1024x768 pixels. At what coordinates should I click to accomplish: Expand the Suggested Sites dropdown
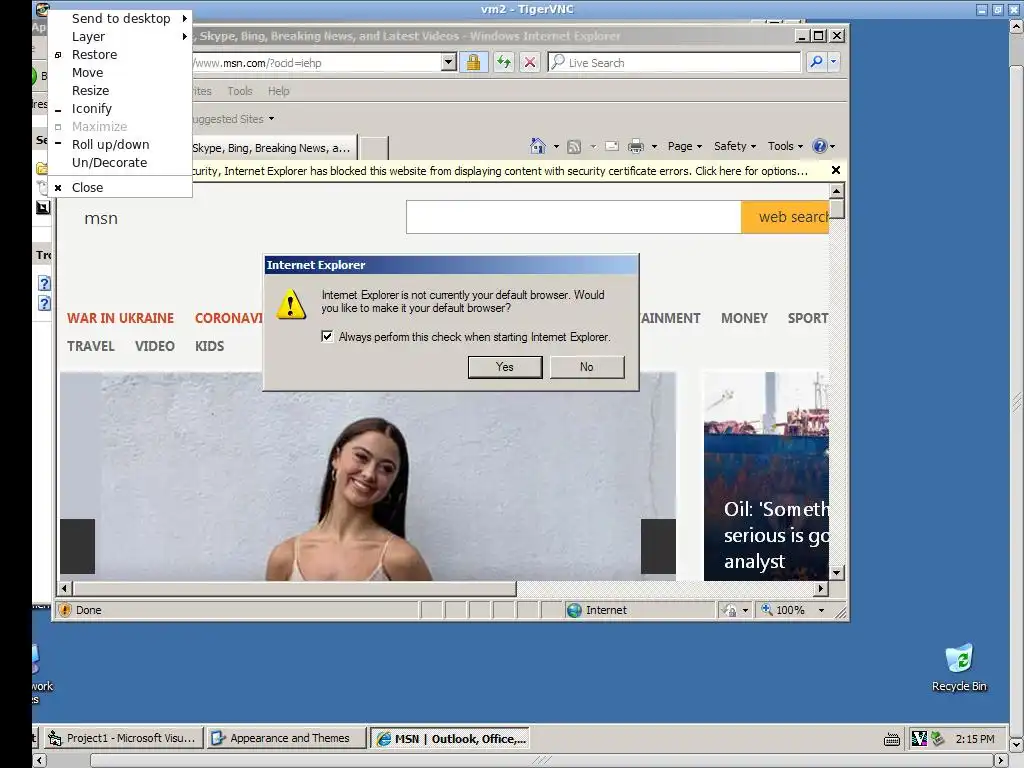272,119
